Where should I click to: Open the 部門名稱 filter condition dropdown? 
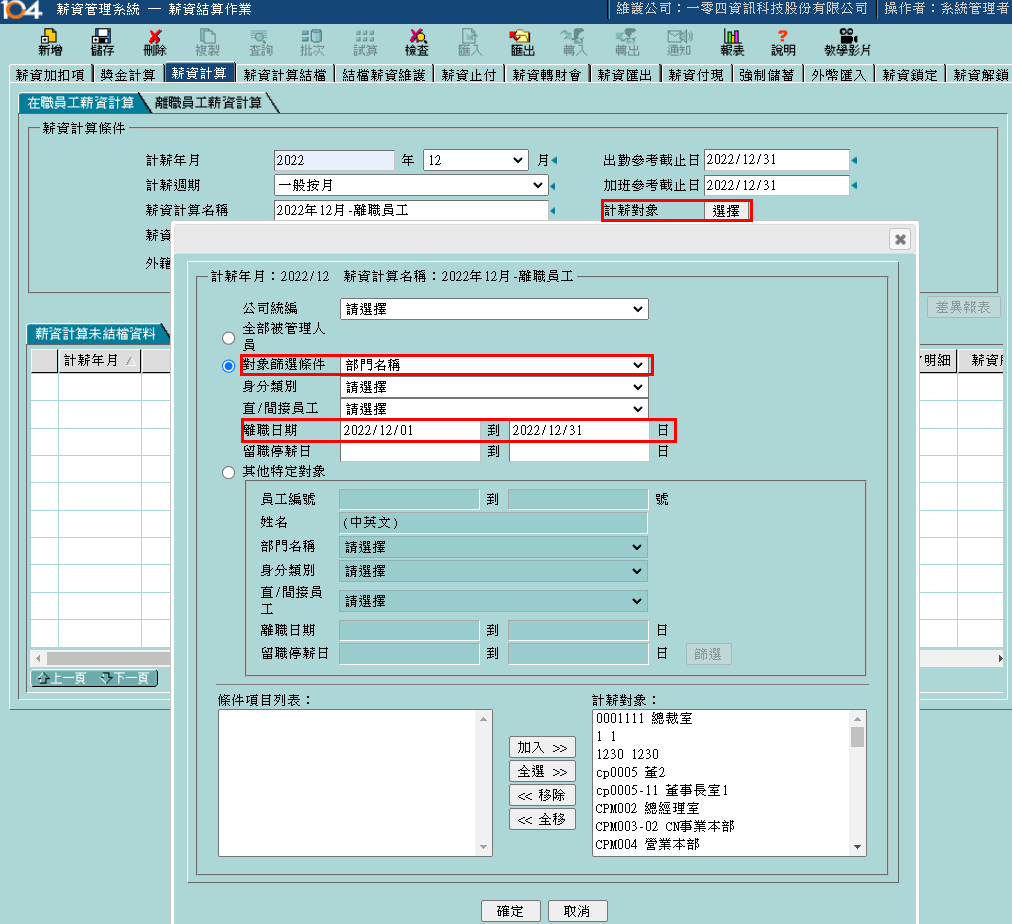click(x=494, y=366)
